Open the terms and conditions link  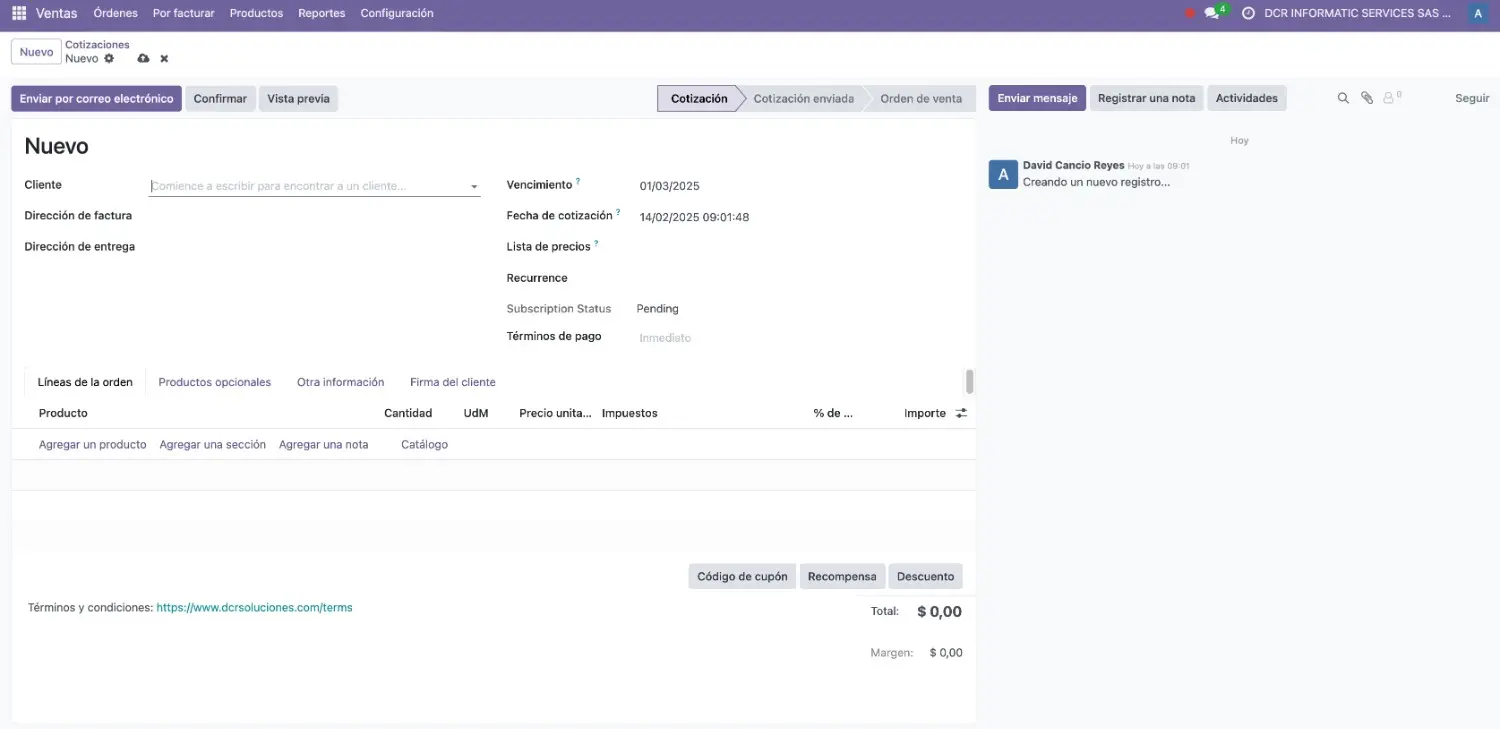254,607
